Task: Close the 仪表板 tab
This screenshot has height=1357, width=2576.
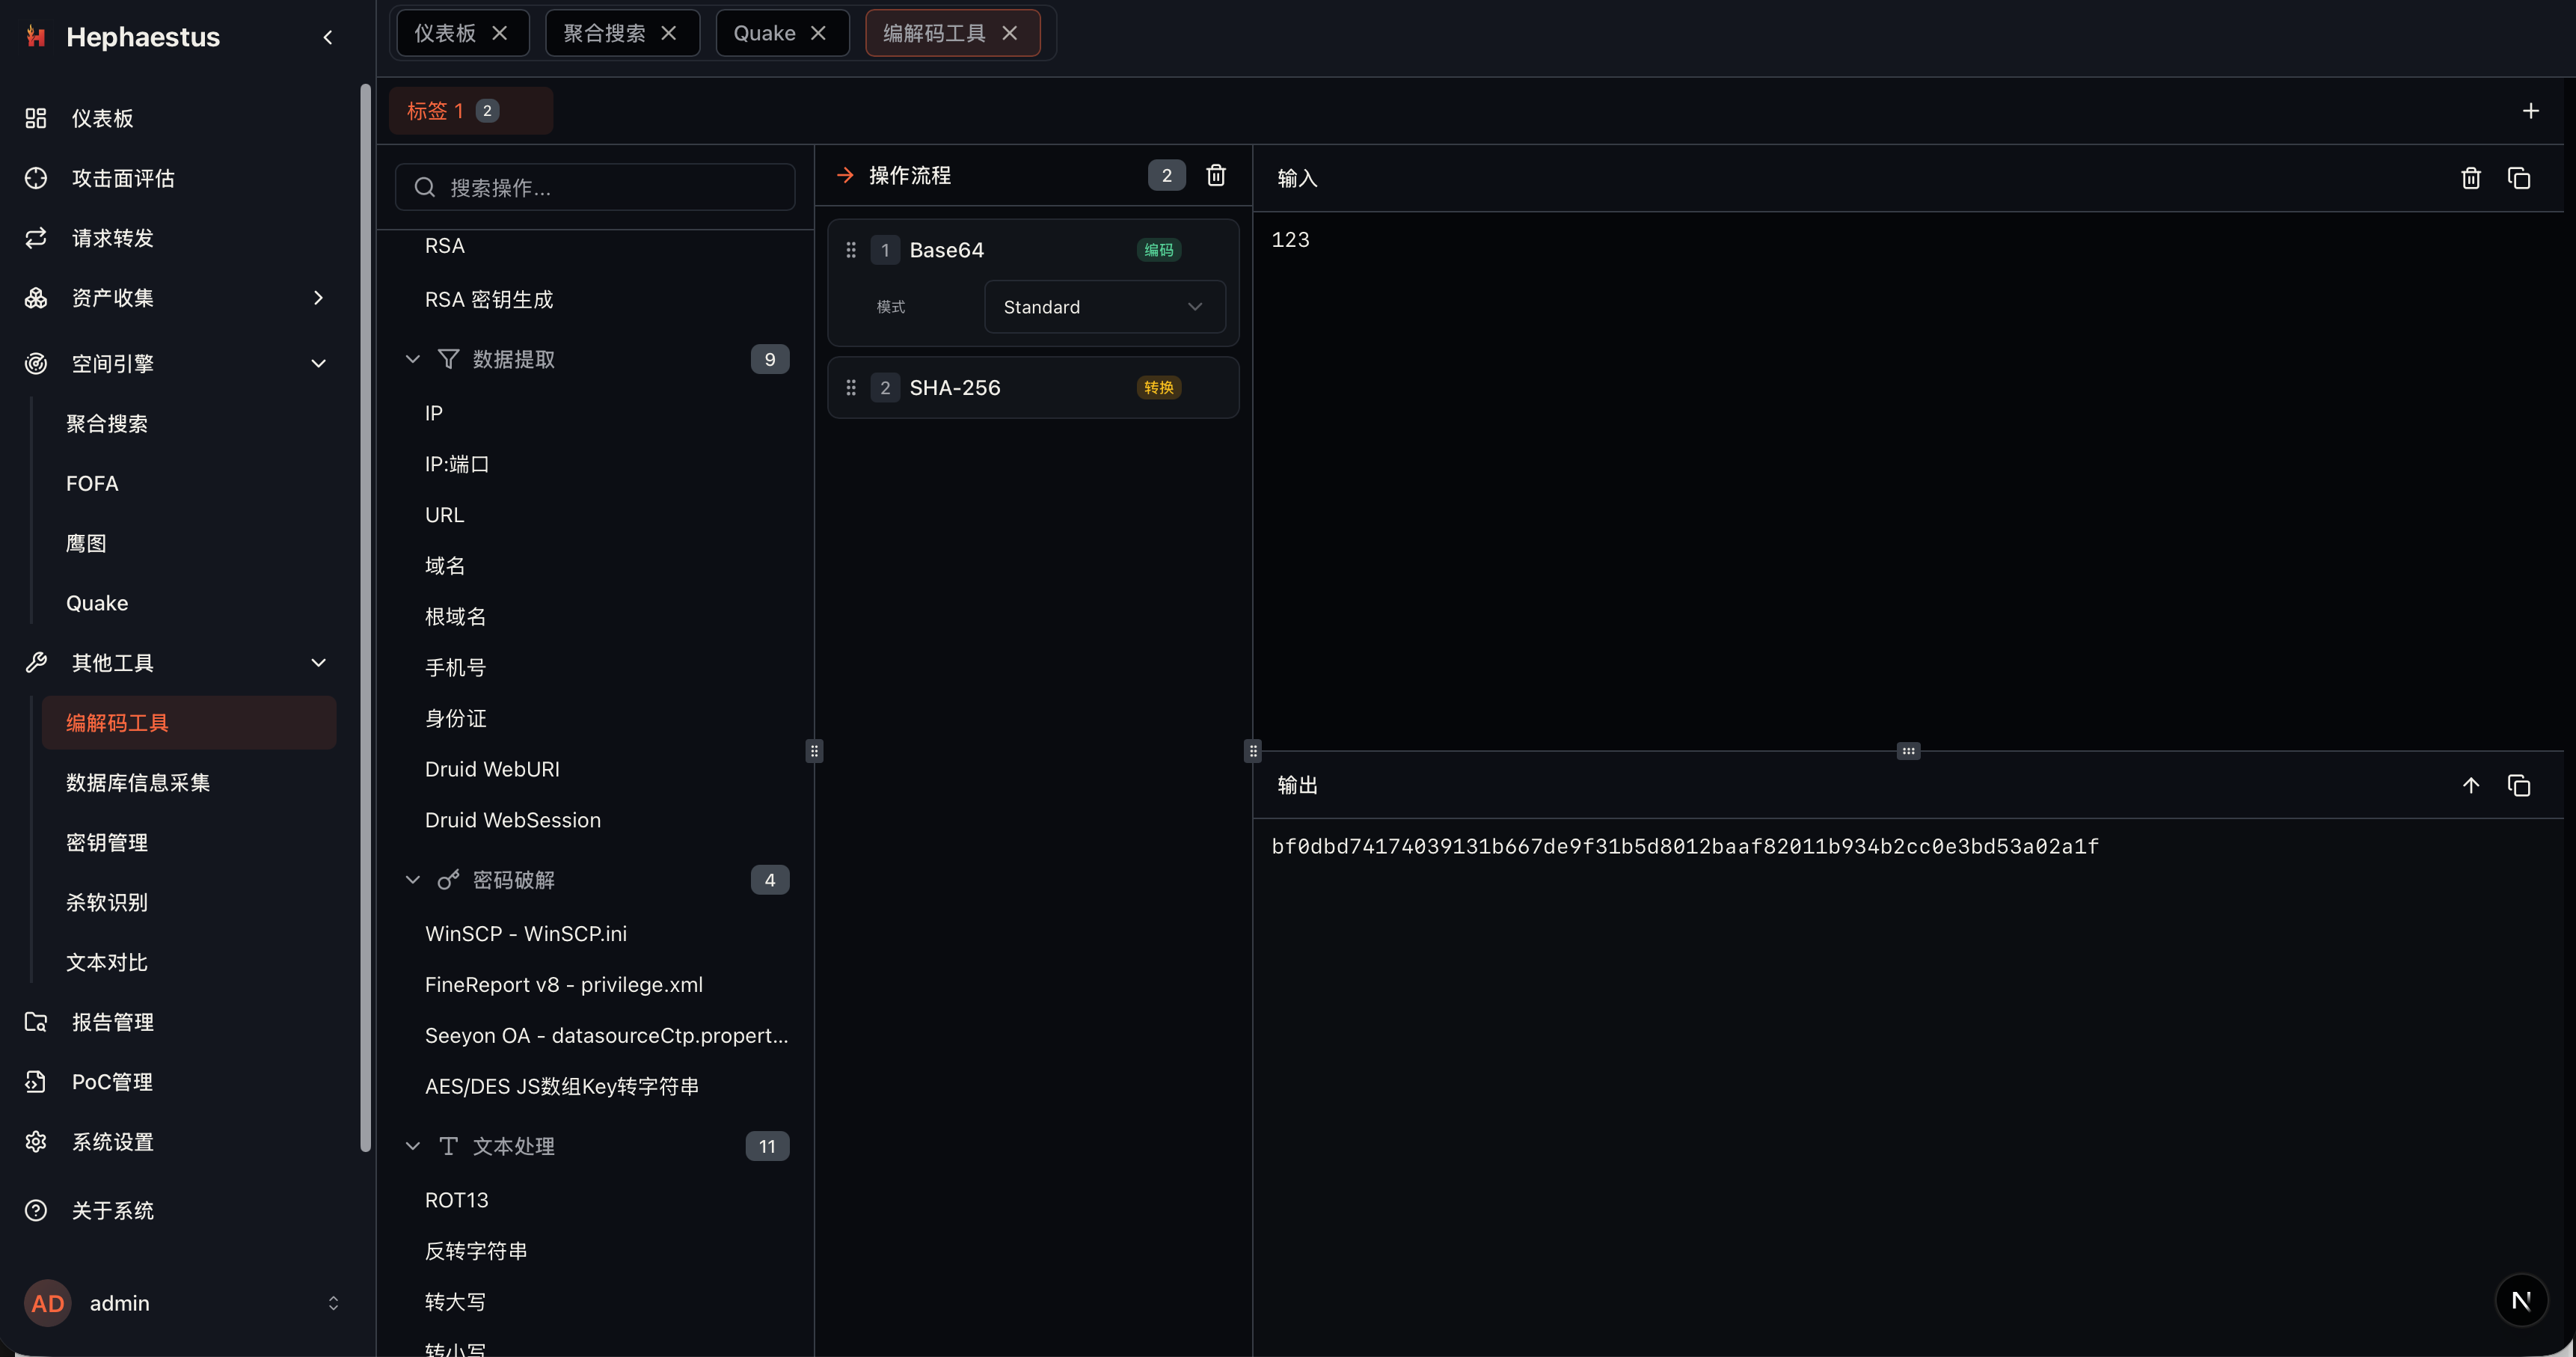Action: tap(500, 33)
